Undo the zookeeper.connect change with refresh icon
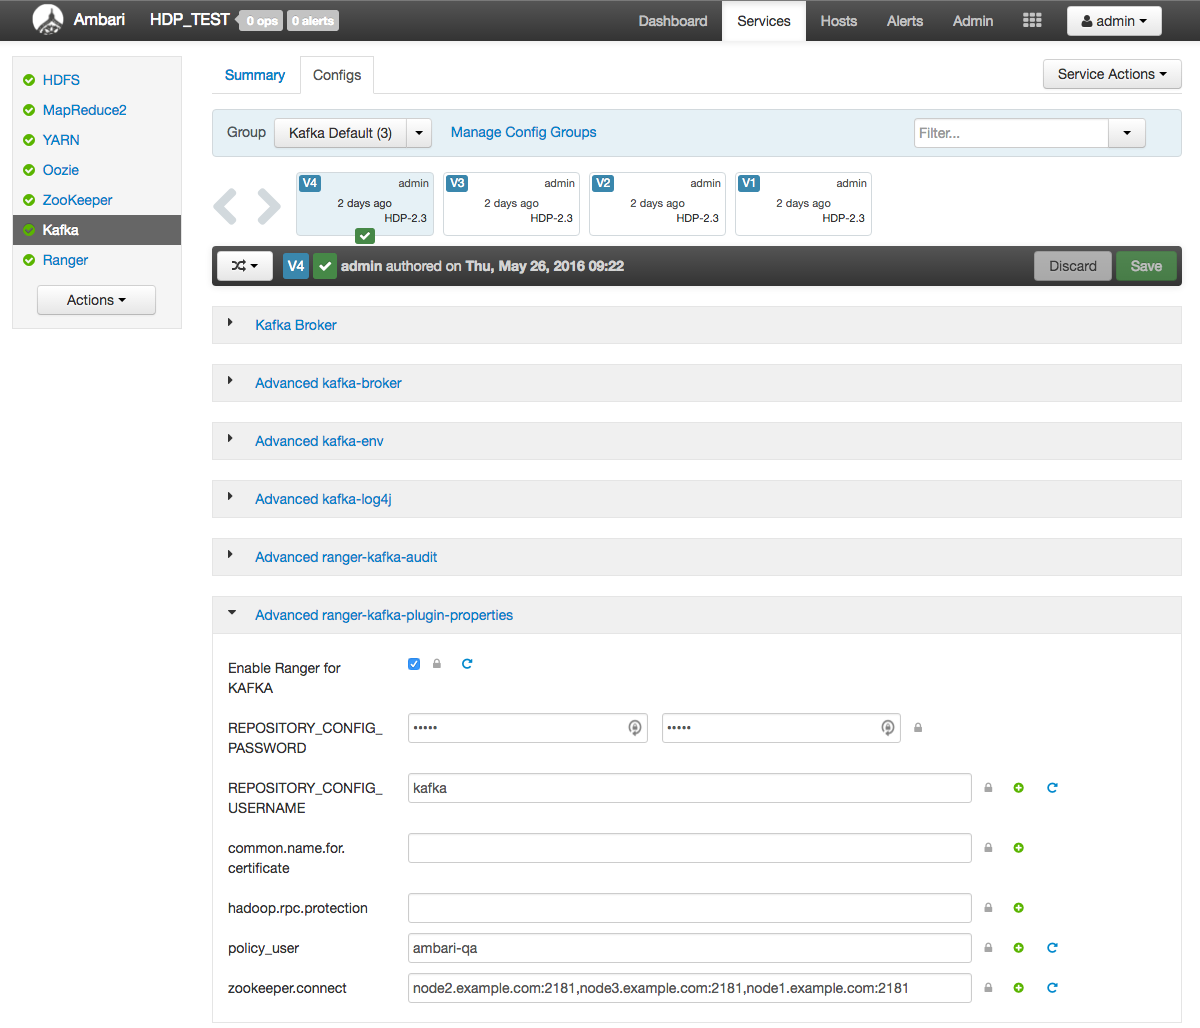Image resolution: width=1200 pixels, height=1028 pixels. point(1052,987)
